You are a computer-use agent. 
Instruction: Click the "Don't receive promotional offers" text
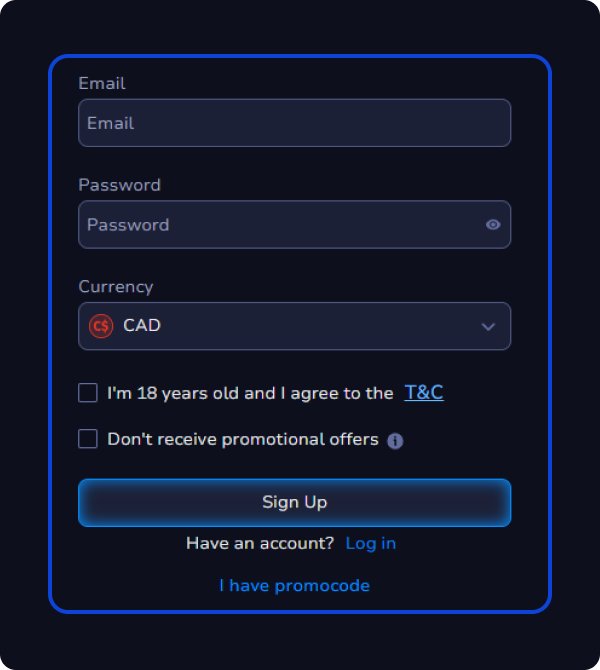pos(243,439)
